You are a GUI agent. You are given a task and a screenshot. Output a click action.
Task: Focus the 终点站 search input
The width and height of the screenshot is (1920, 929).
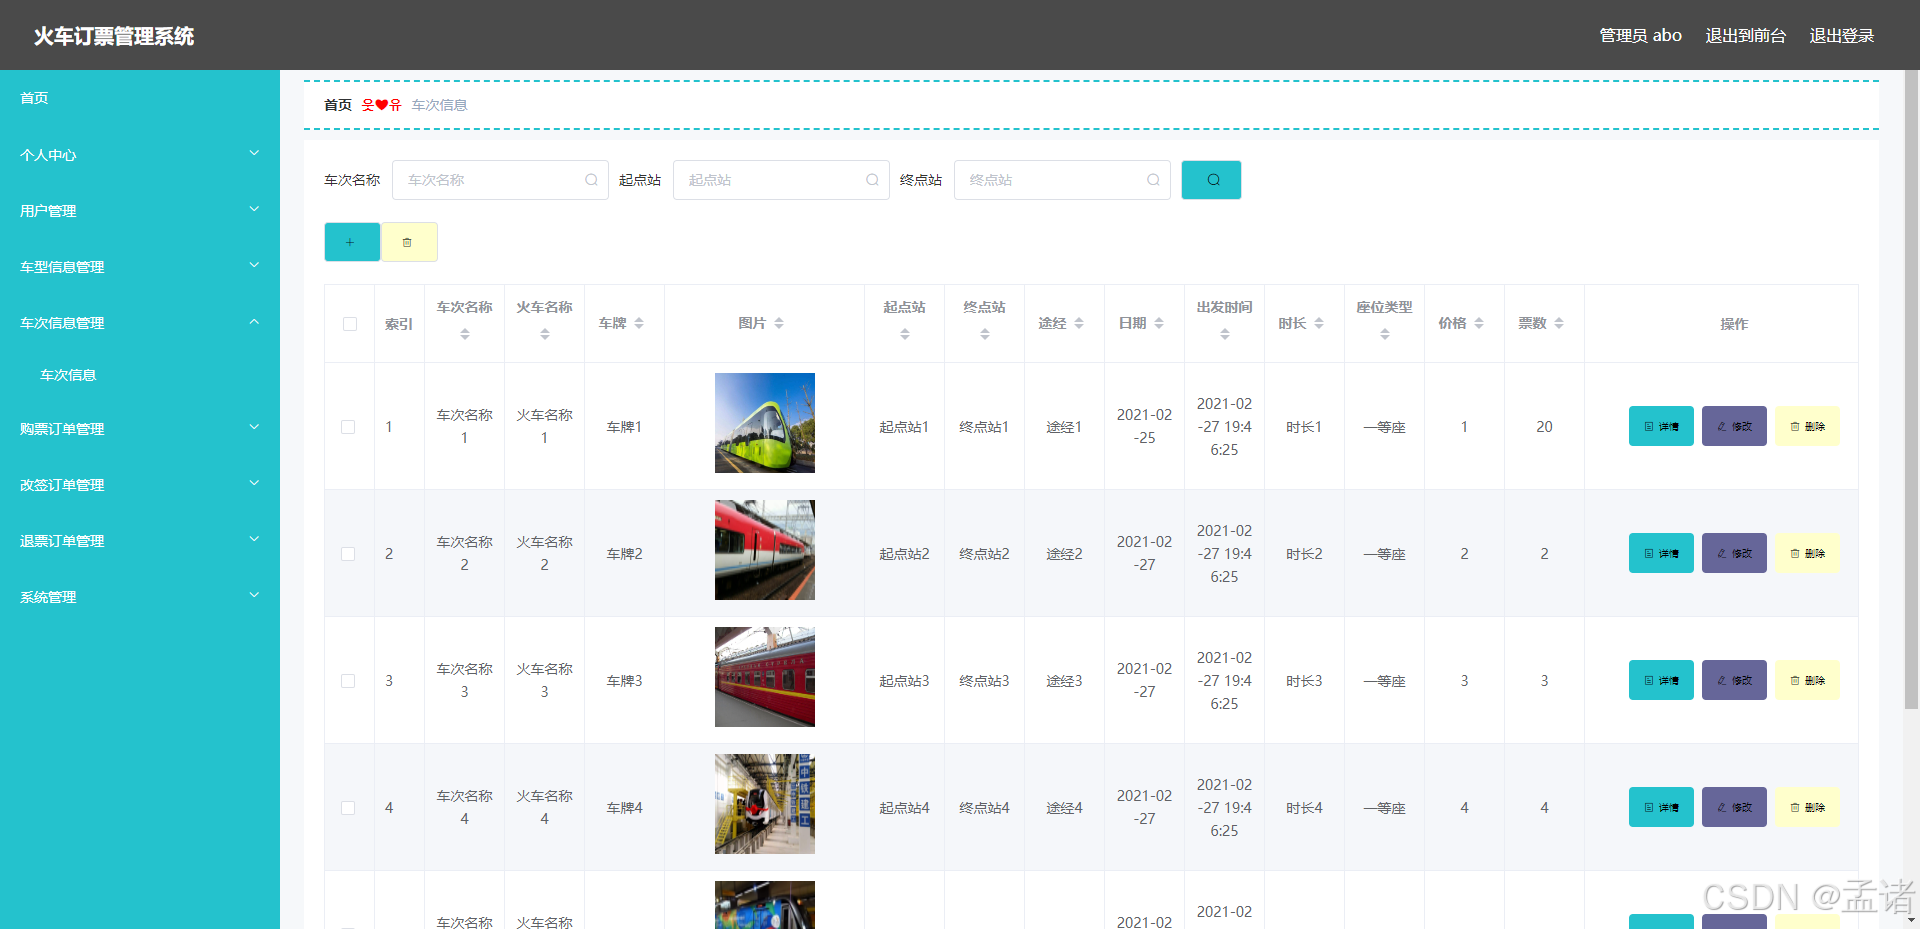1062,180
